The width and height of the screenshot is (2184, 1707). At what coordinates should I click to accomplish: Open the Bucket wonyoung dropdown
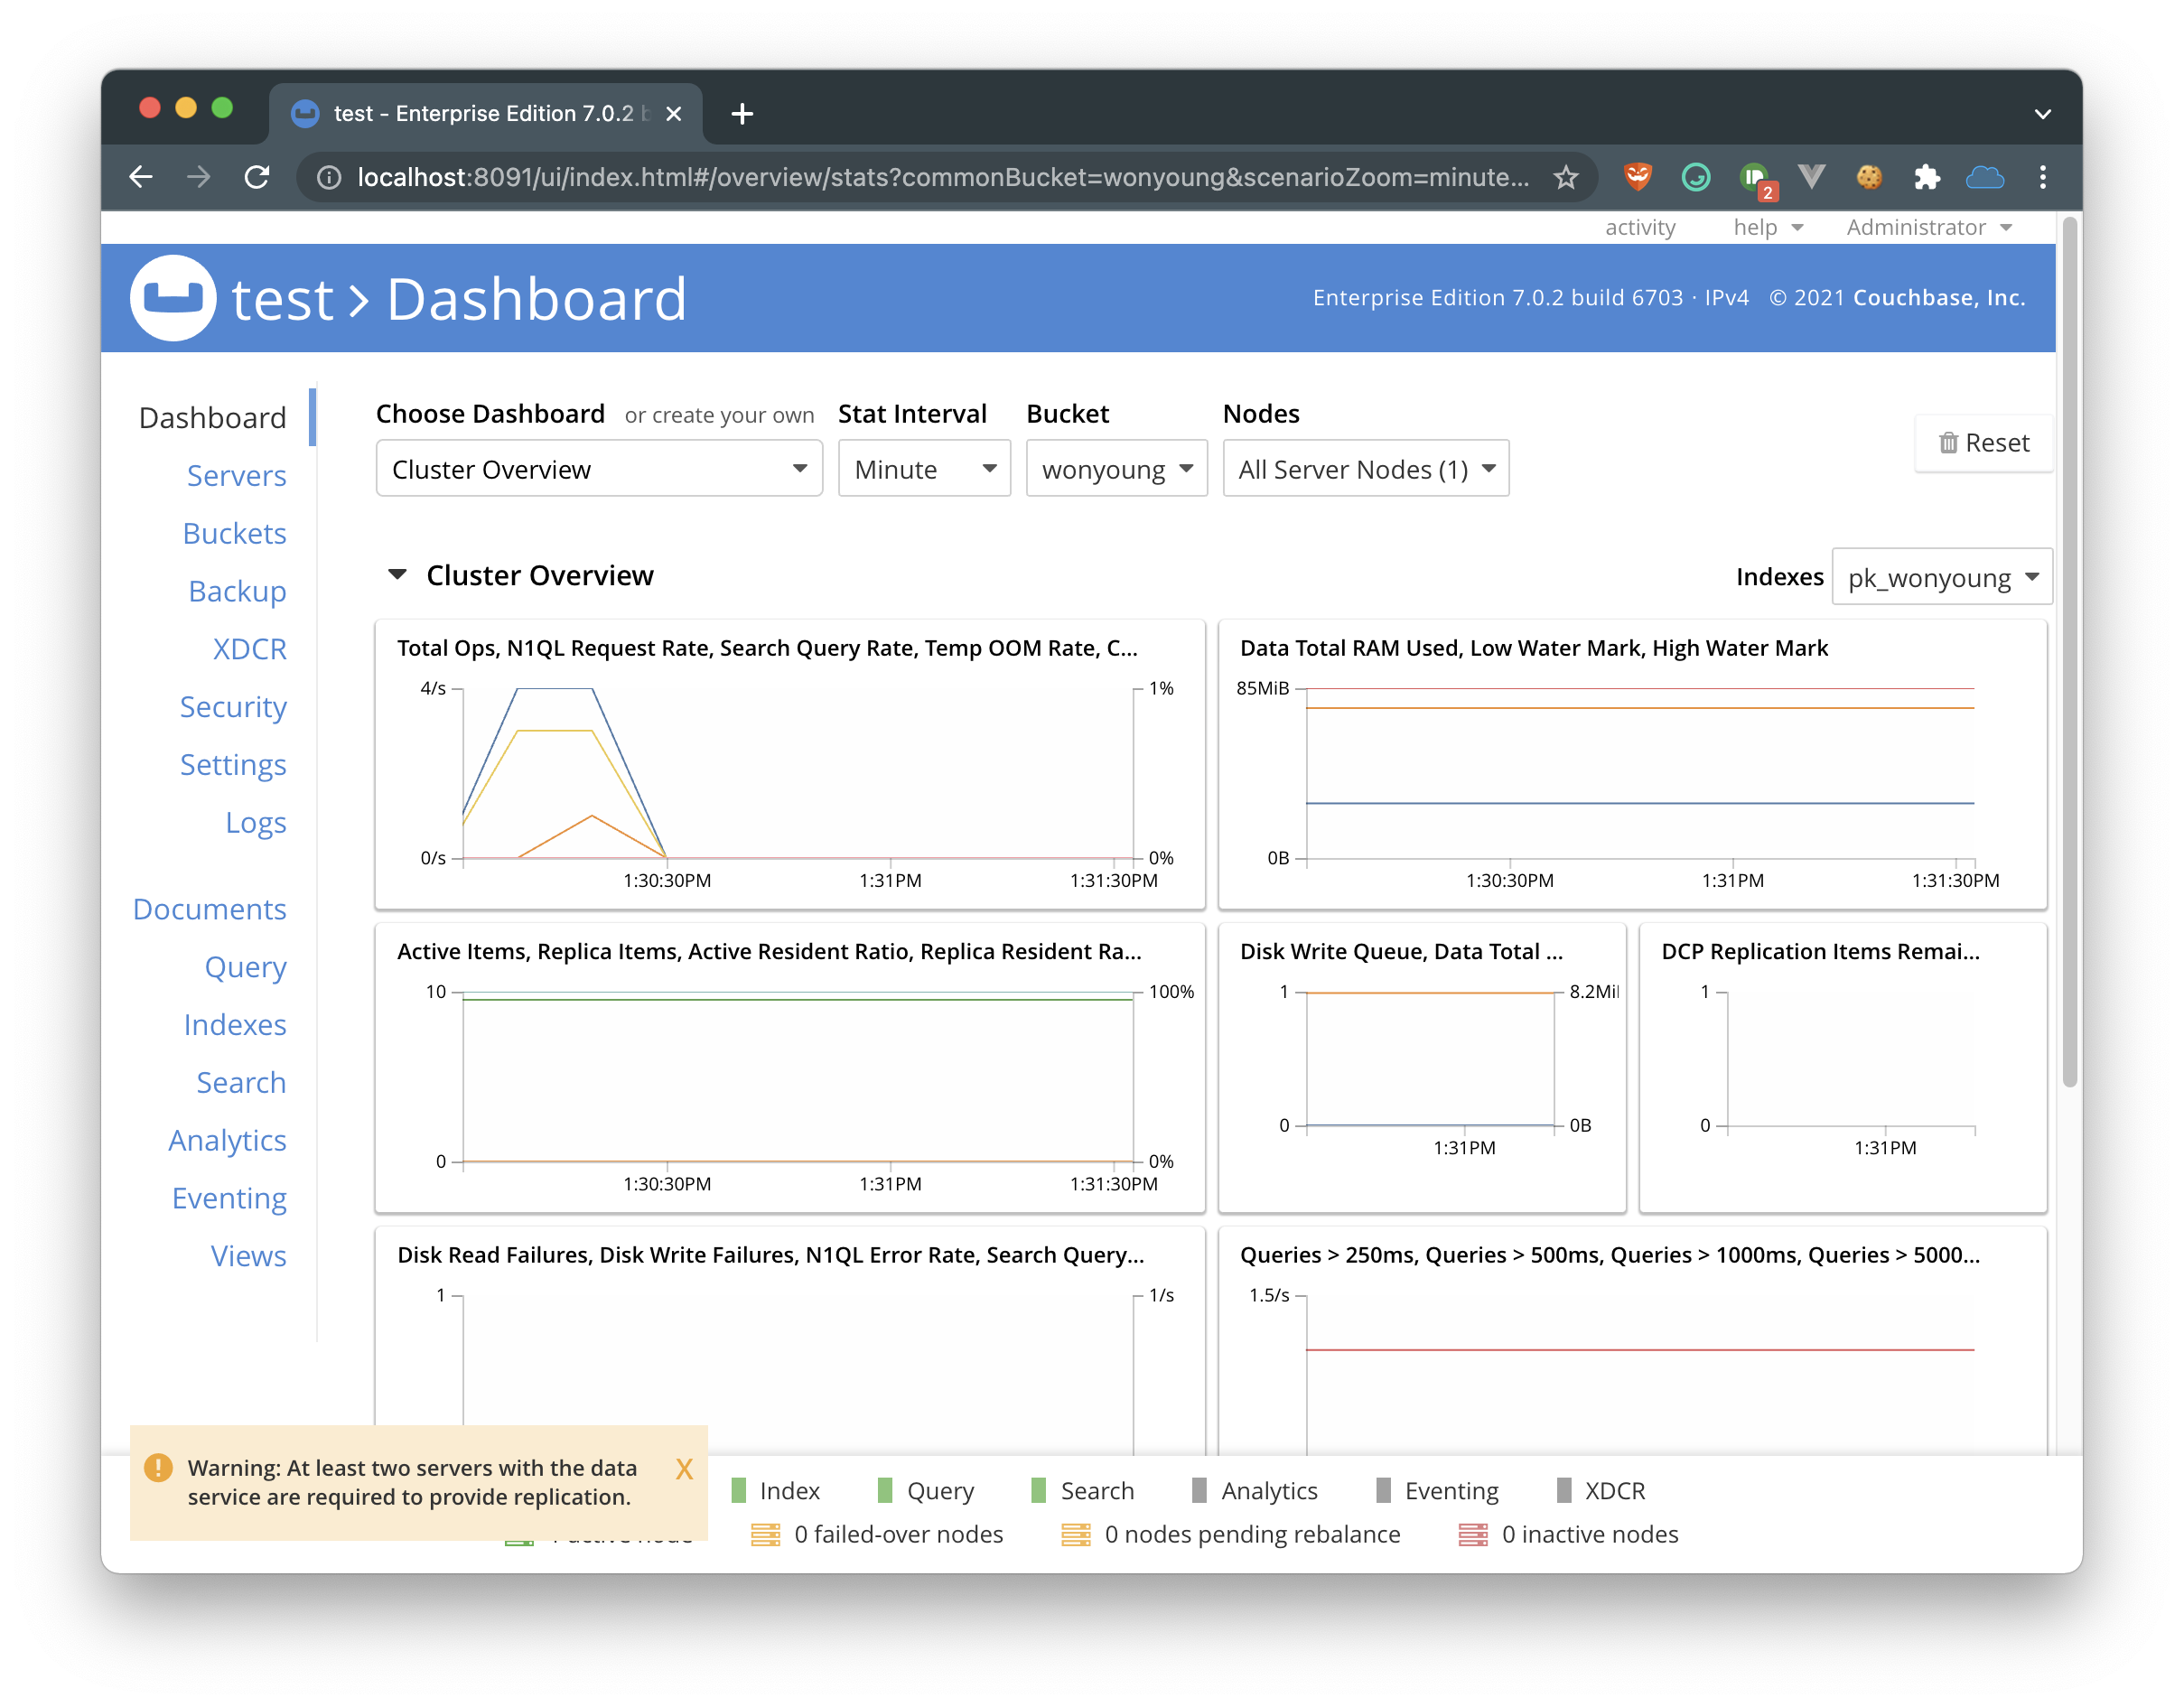coord(1116,469)
